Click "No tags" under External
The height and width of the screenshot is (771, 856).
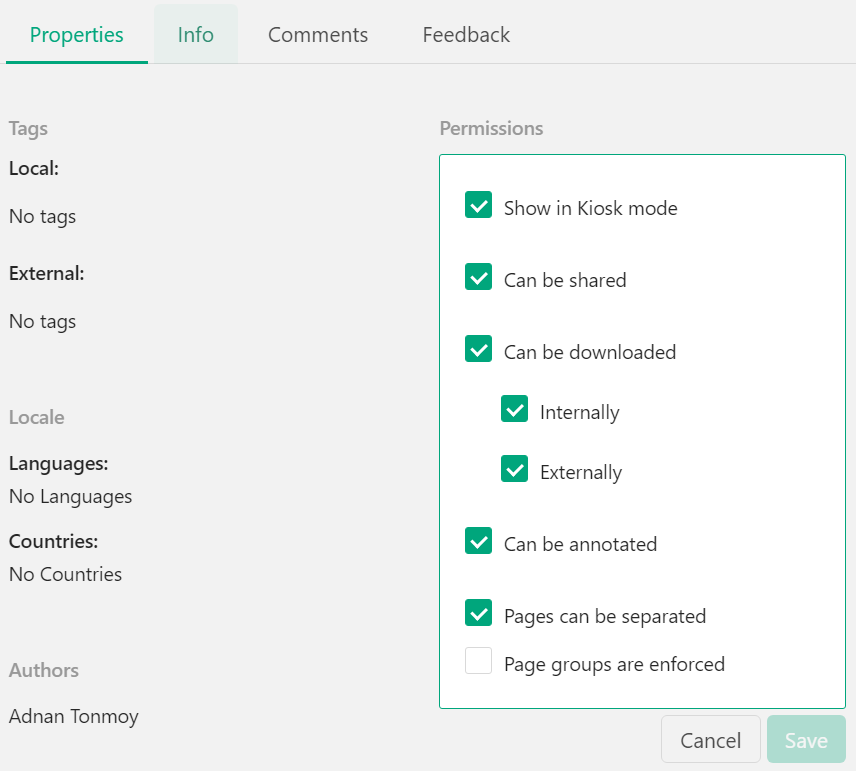point(42,321)
